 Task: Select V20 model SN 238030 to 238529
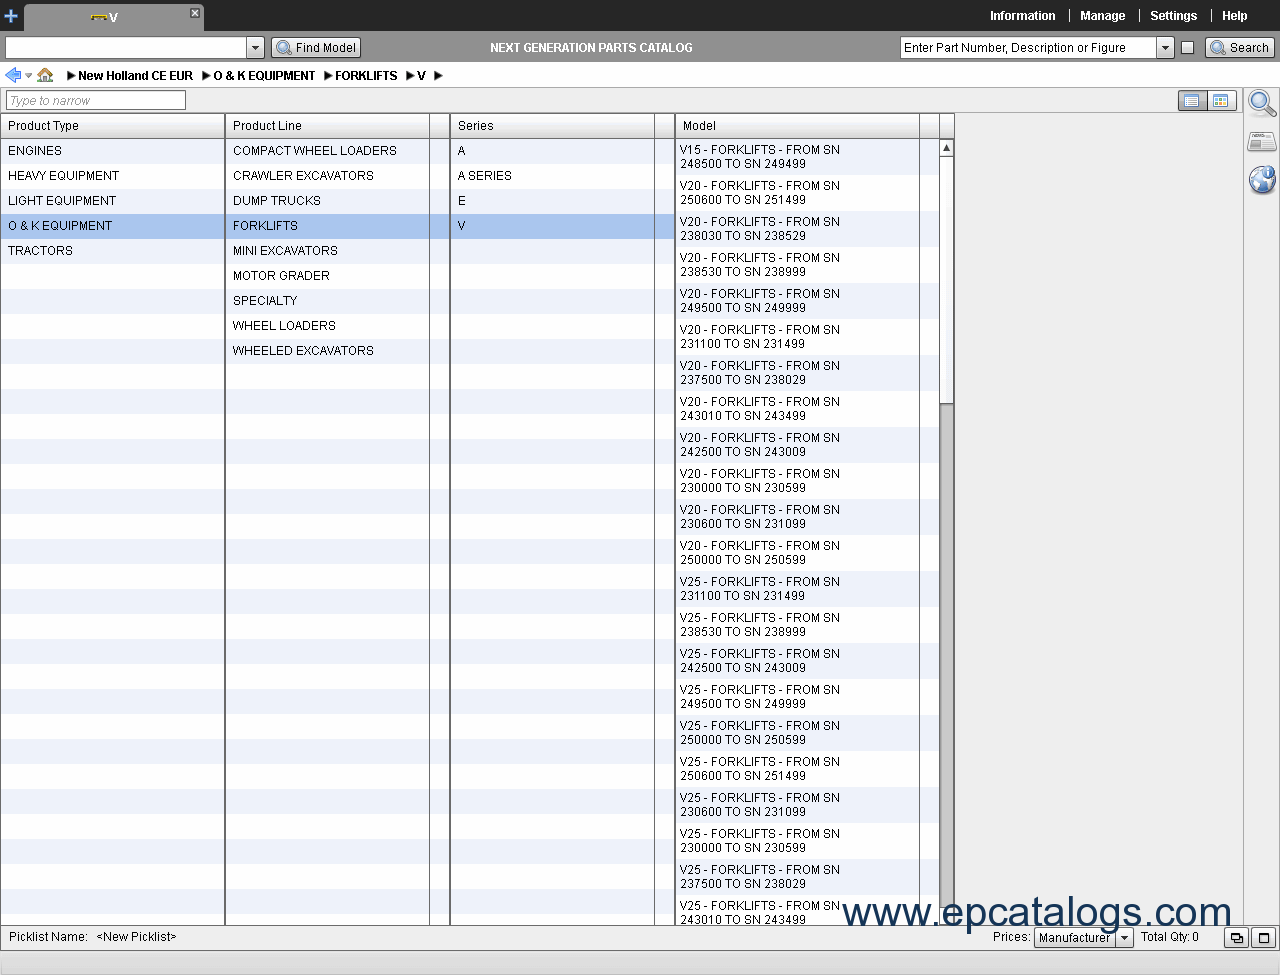(x=798, y=229)
